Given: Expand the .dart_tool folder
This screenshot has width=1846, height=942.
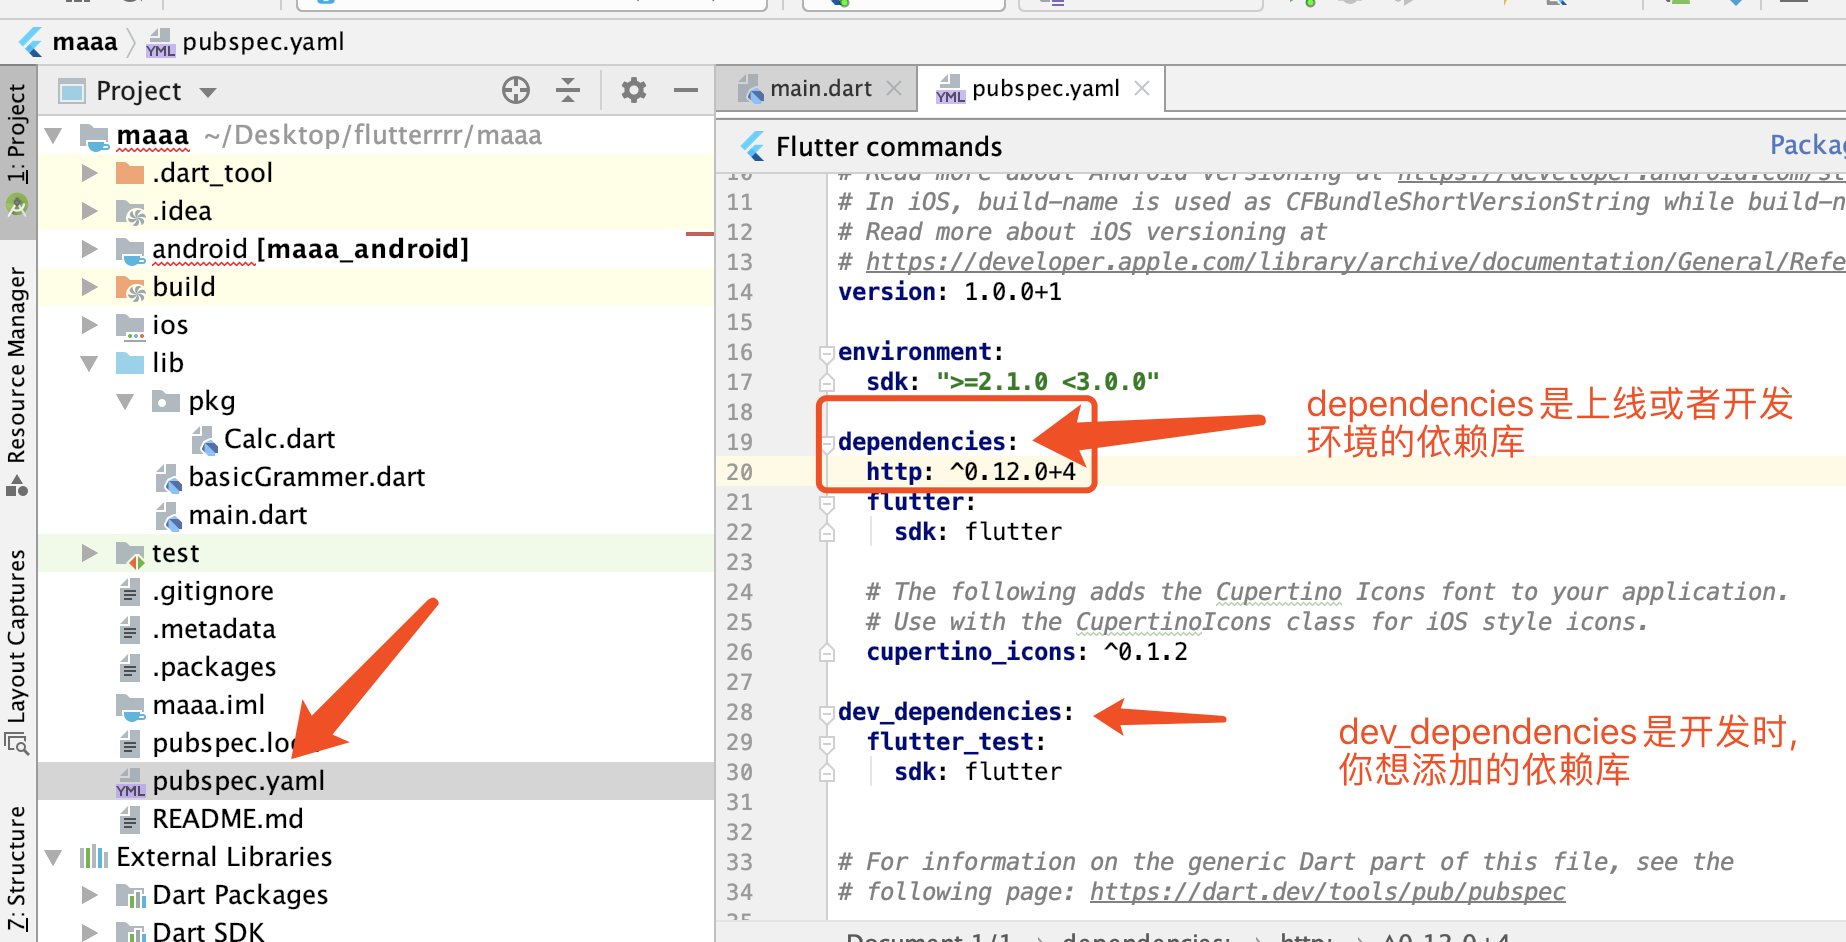Looking at the screenshot, I should [90, 173].
